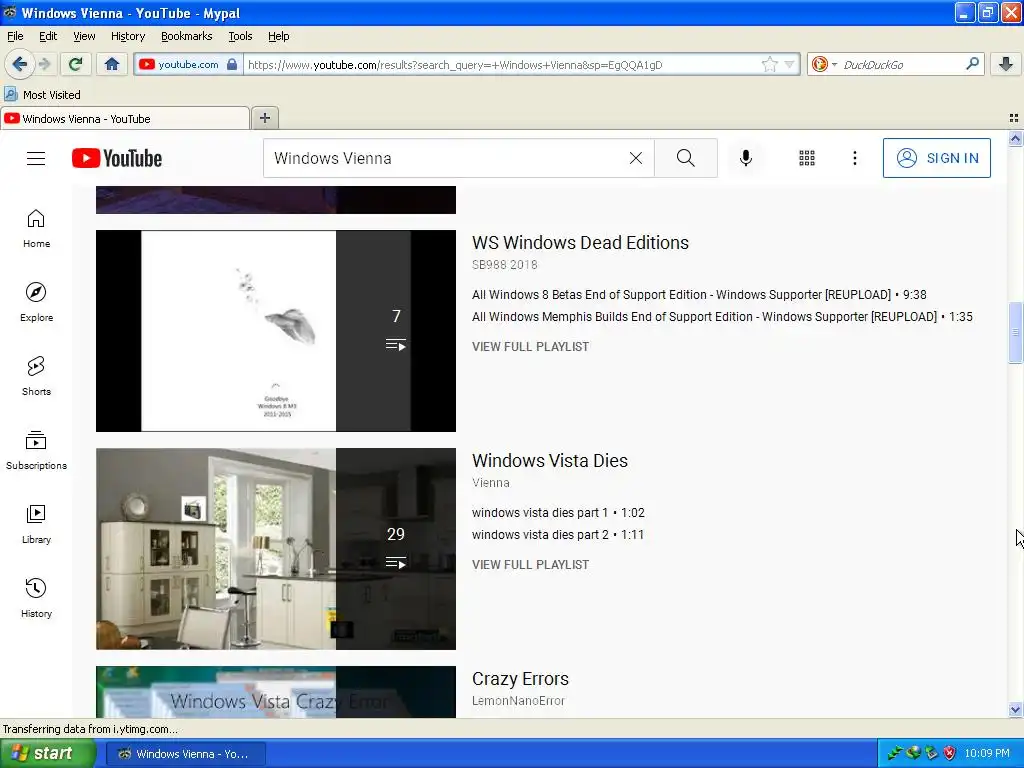Open the File menu

pyautogui.click(x=15, y=36)
